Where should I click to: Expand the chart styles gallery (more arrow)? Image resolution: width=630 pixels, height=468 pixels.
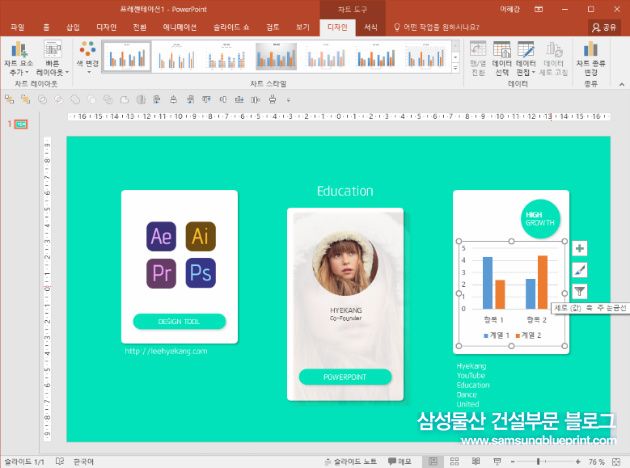456,68
